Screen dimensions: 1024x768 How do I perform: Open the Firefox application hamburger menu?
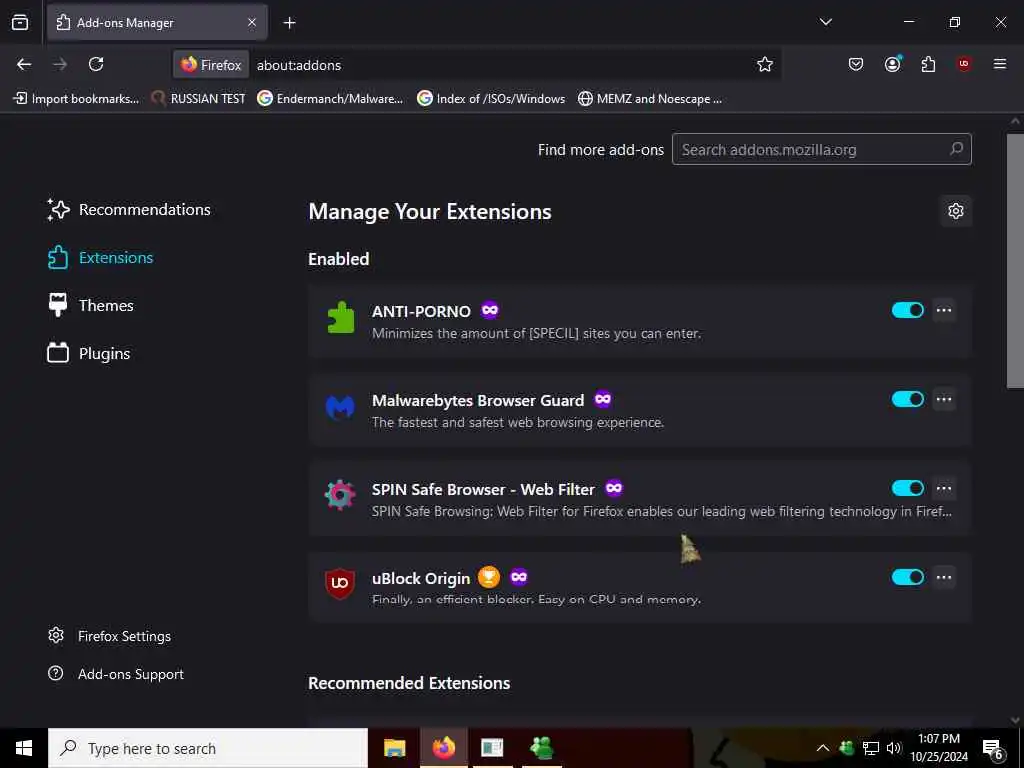tap(999, 64)
